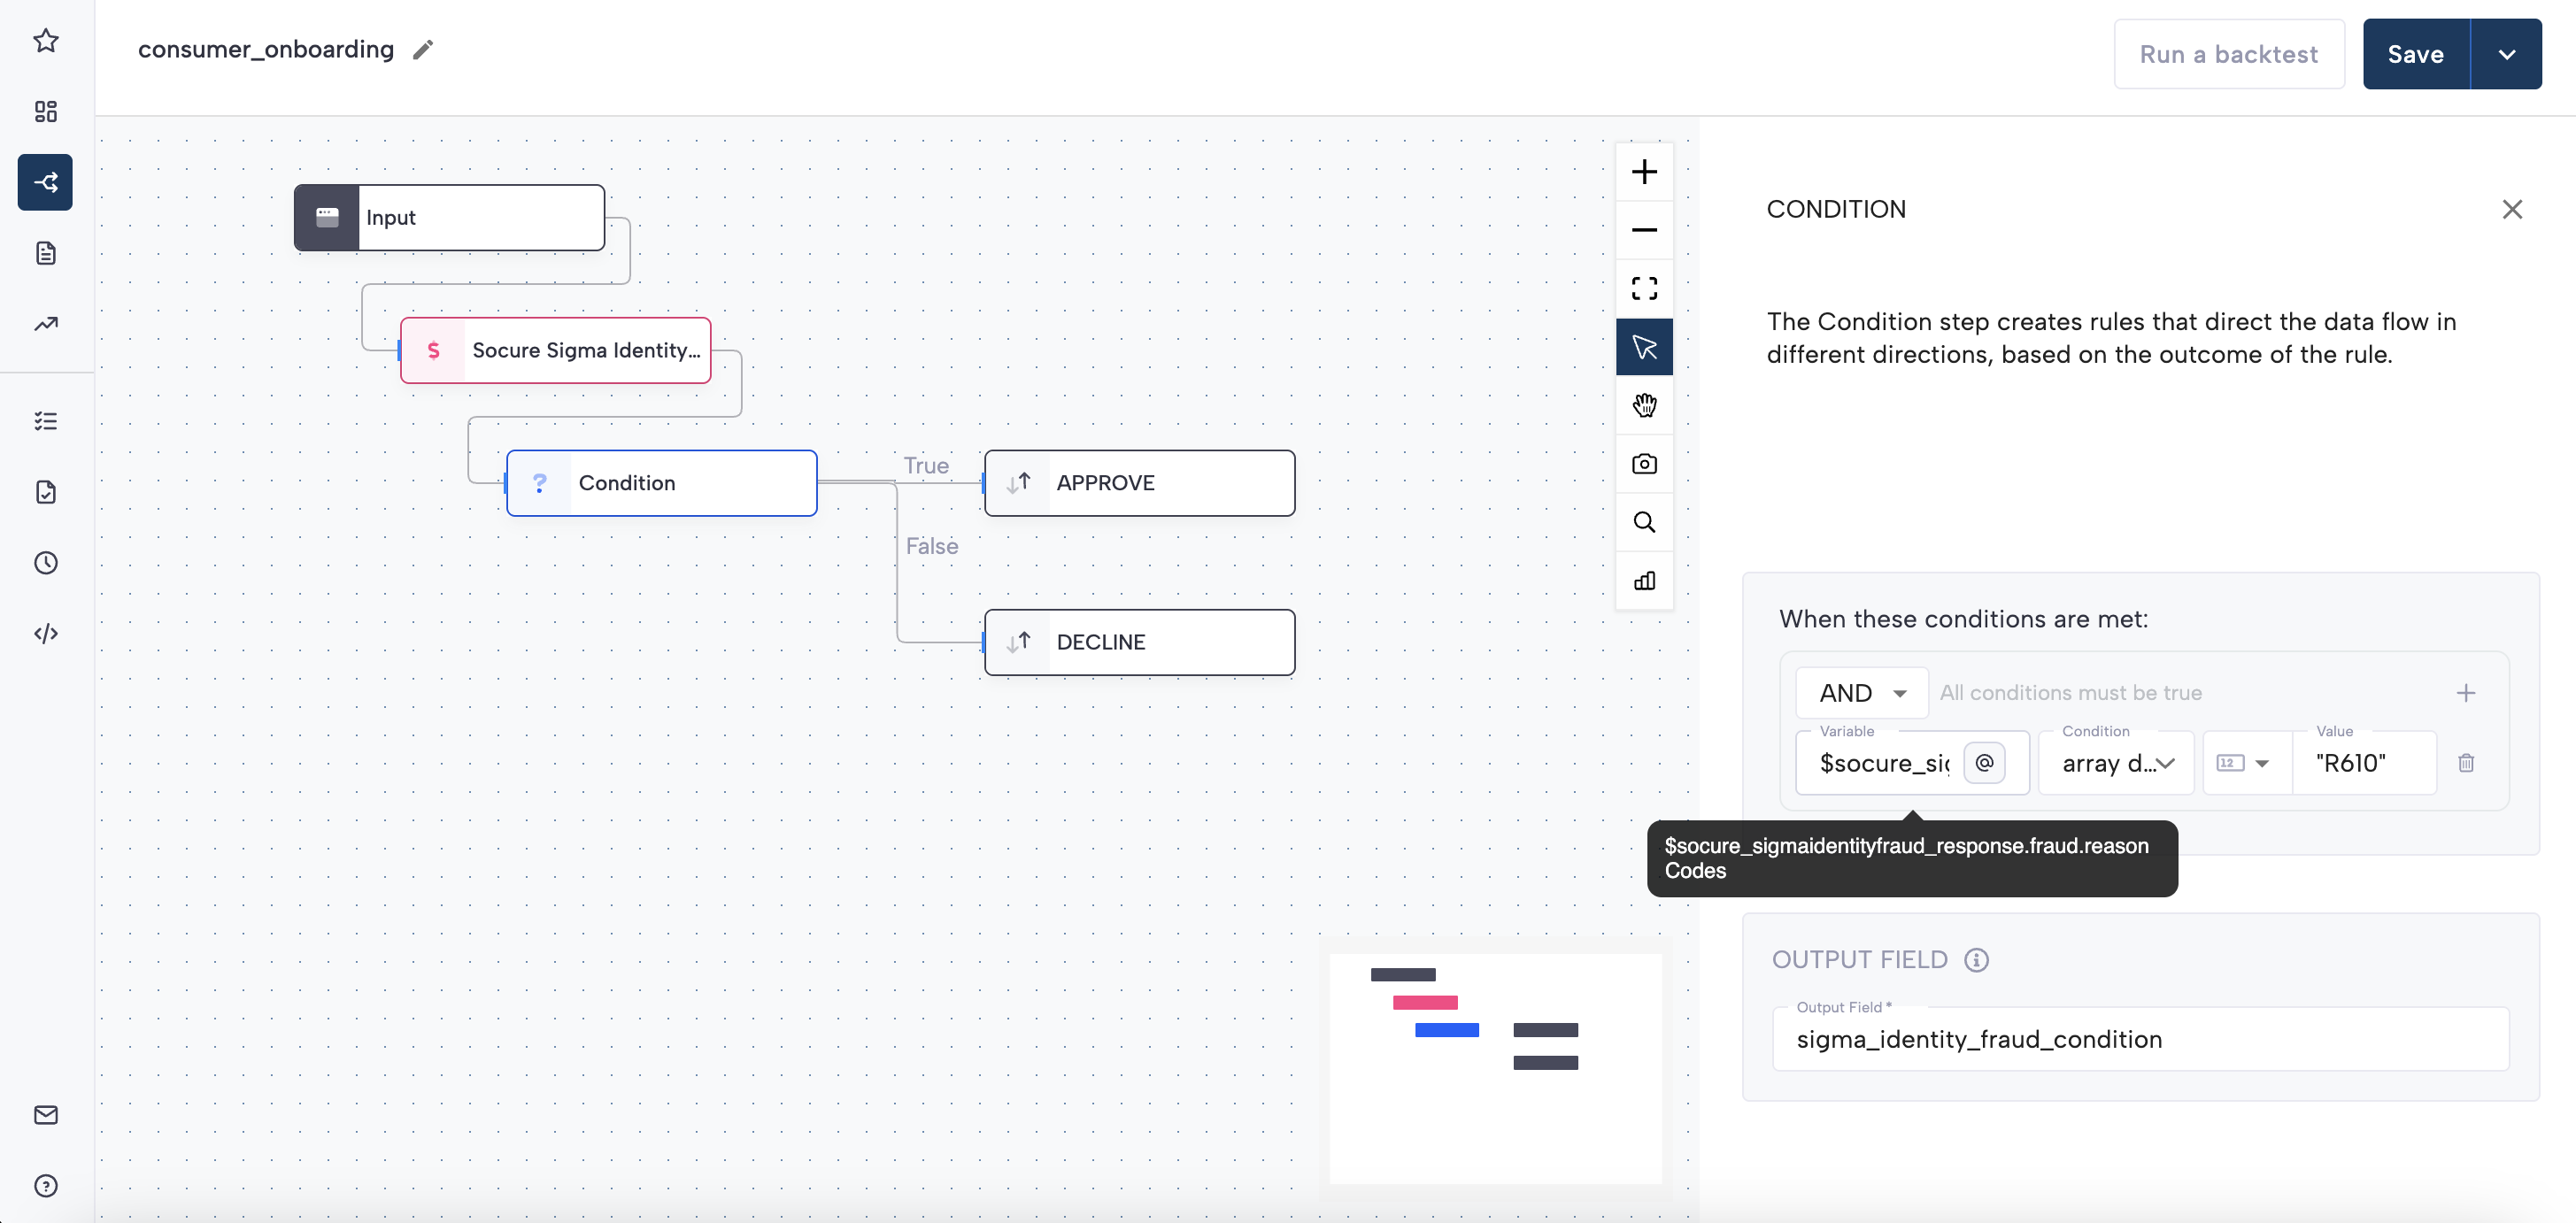2576x1223 pixels.
Task: Click the zoom in plus icon
Action: [x=1644, y=172]
